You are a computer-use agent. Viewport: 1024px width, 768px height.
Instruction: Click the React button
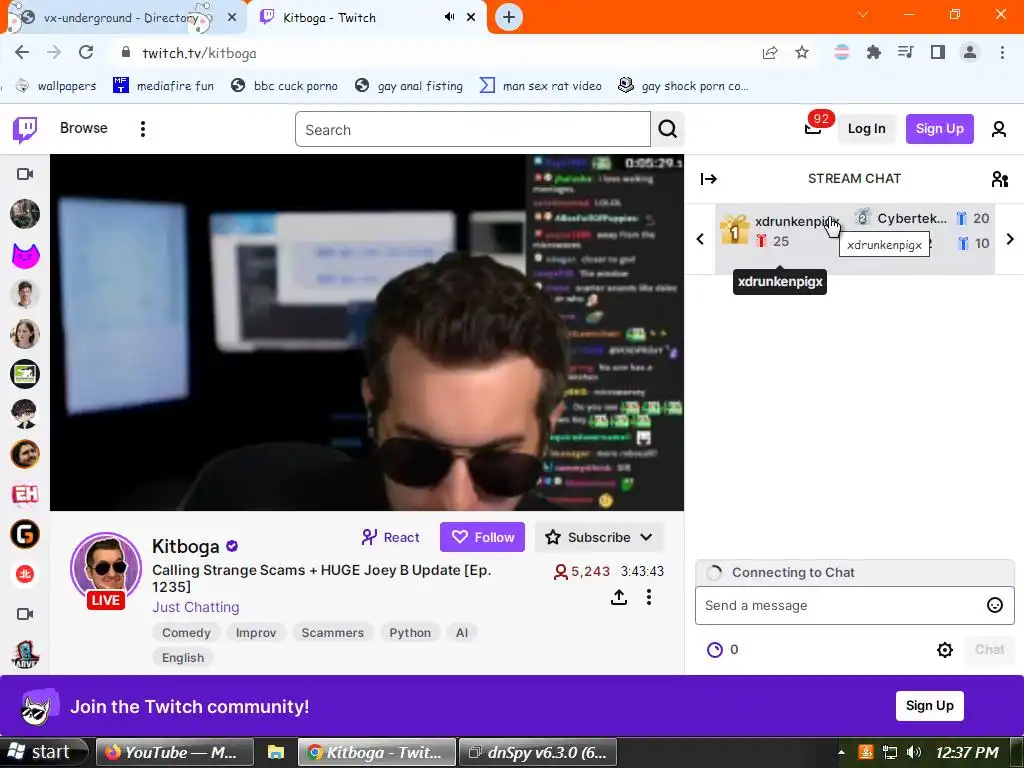(391, 537)
